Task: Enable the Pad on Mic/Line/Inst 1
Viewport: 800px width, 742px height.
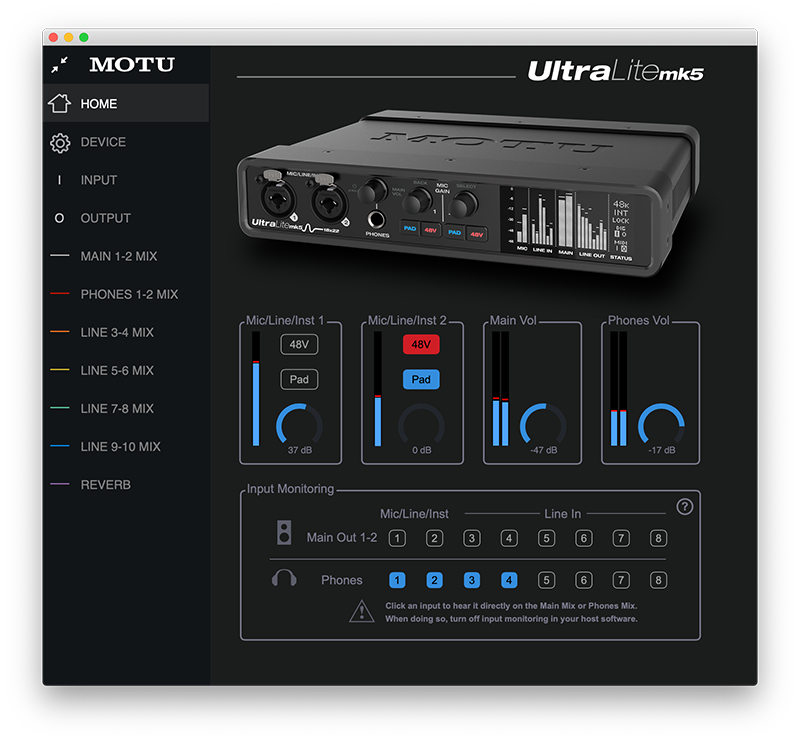Action: pyautogui.click(x=298, y=379)
